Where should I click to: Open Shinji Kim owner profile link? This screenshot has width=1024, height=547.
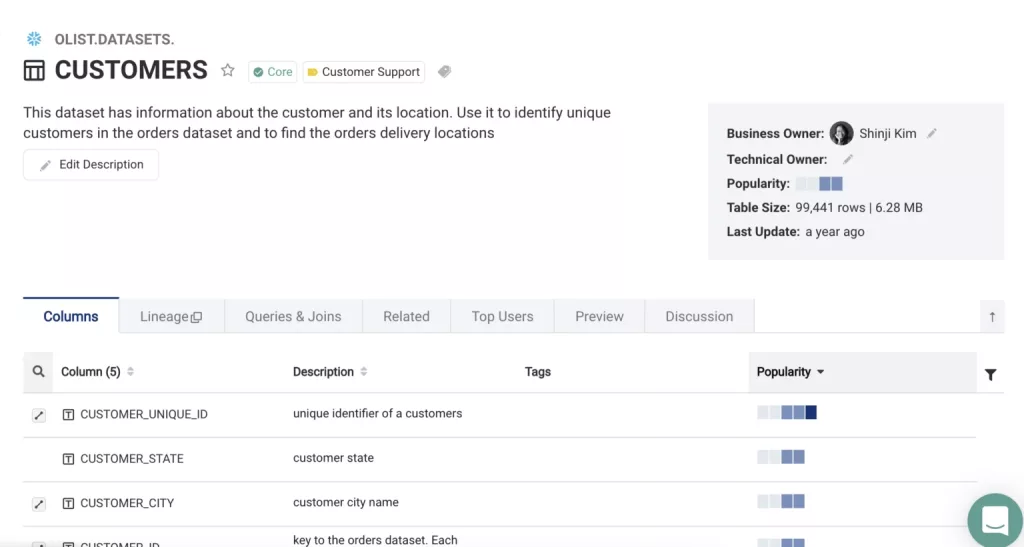(888, 133)
